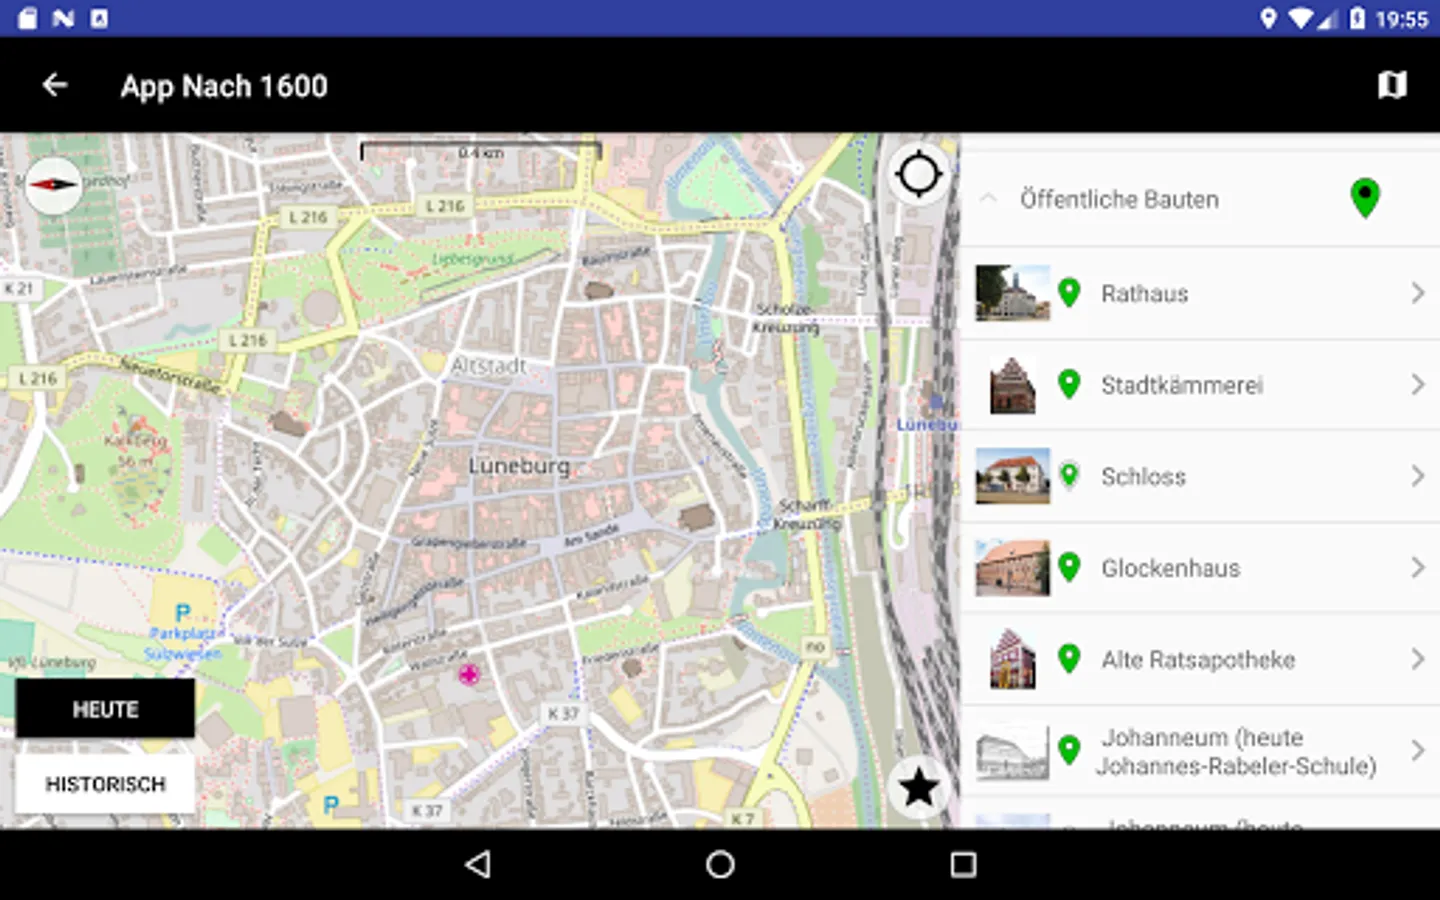
Task: Open the map view icon in app bar
Action: (1392, 85)
